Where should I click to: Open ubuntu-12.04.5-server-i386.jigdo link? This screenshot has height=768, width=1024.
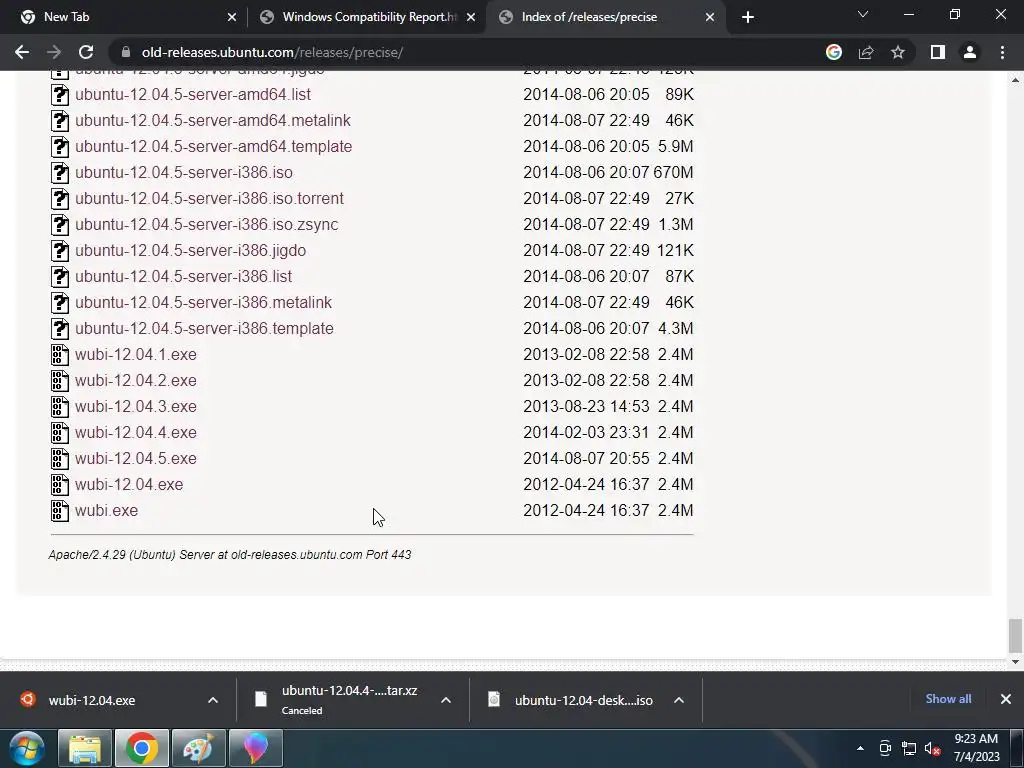point(190,250)
